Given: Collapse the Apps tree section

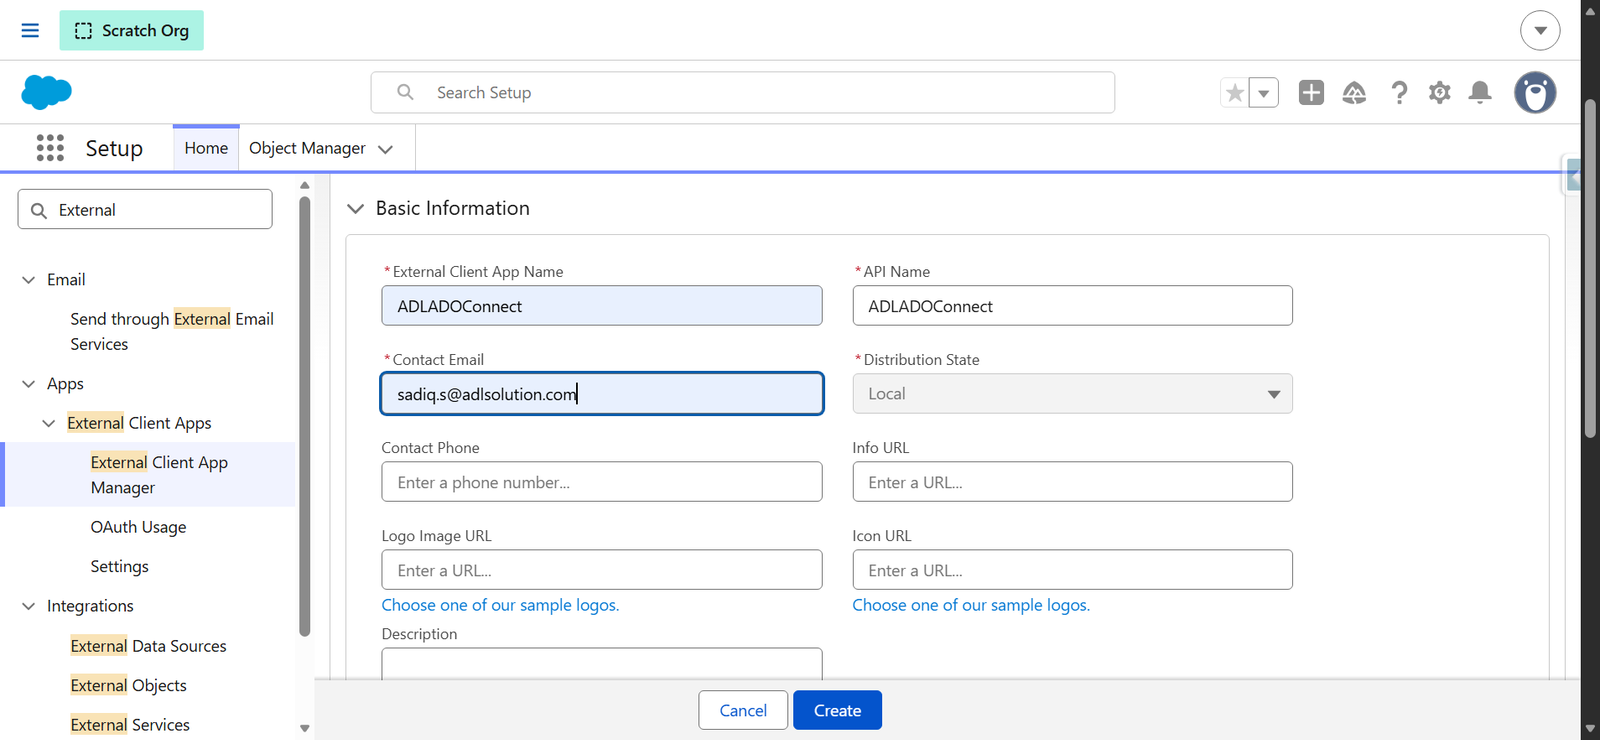Looking at the screenshot, I should click(28, 384).
